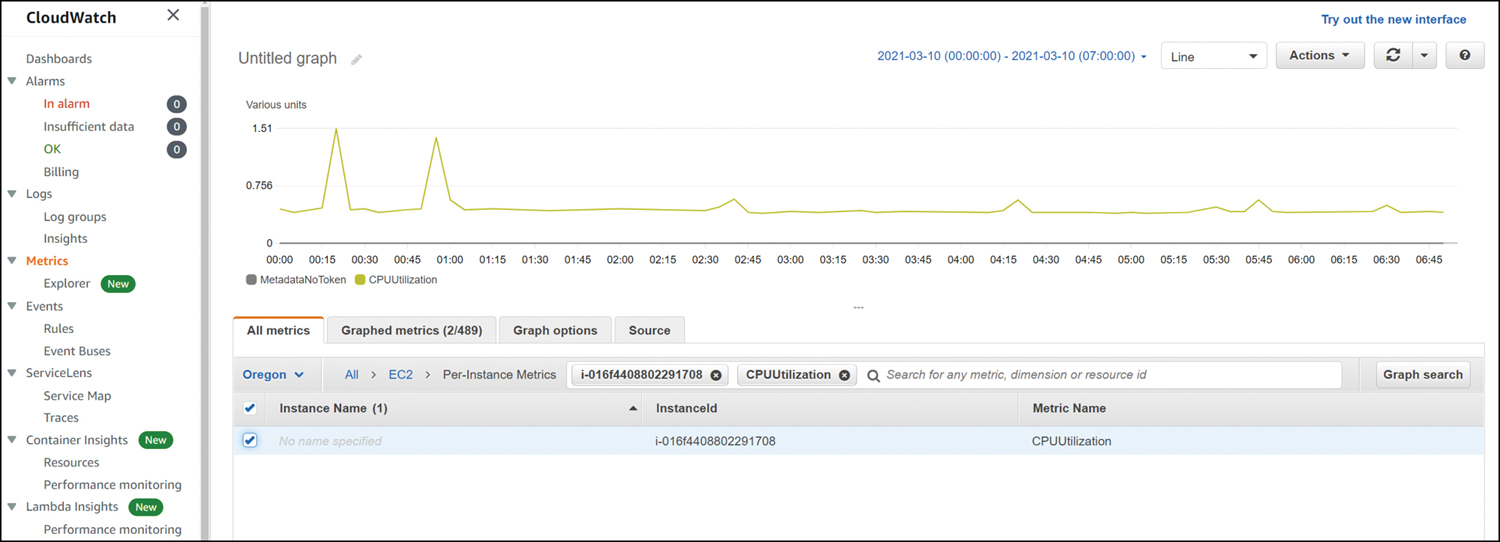This screenshot has width=1500, height=542.
Task: Open Container Insights Resources
Action: 71,463
